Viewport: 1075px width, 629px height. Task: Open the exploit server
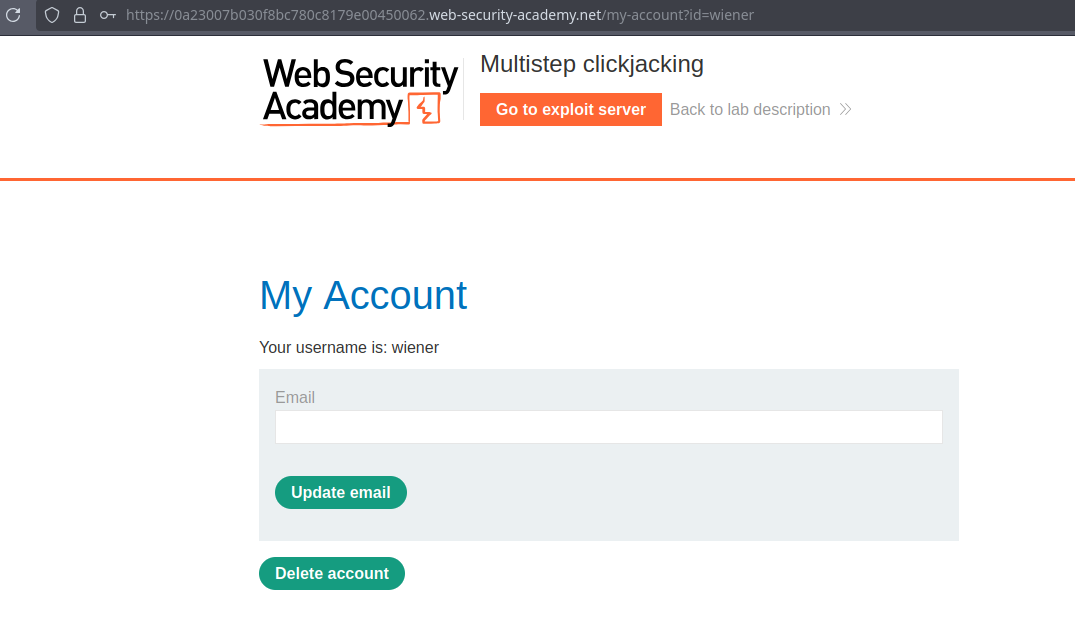click(570, 109)
